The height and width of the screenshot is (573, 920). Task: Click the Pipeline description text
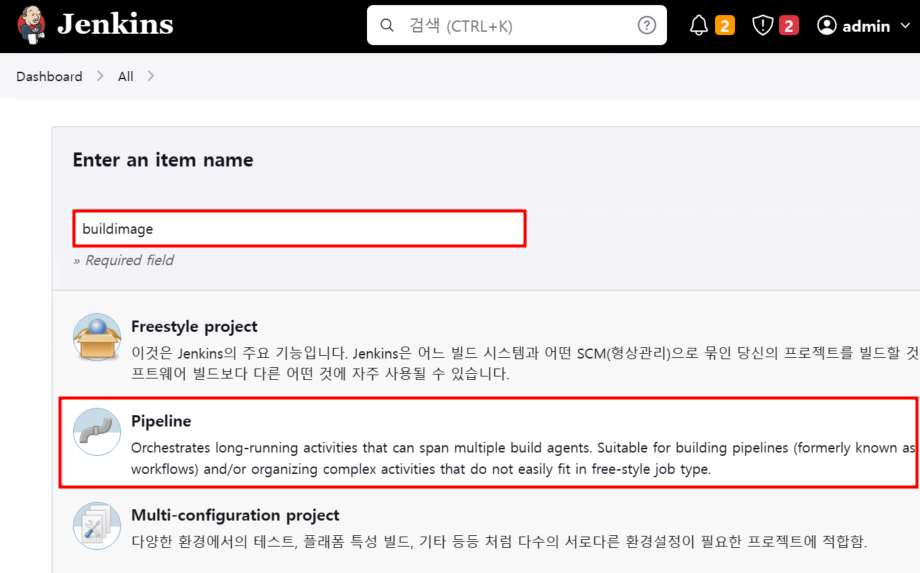(x=523, y=458)
